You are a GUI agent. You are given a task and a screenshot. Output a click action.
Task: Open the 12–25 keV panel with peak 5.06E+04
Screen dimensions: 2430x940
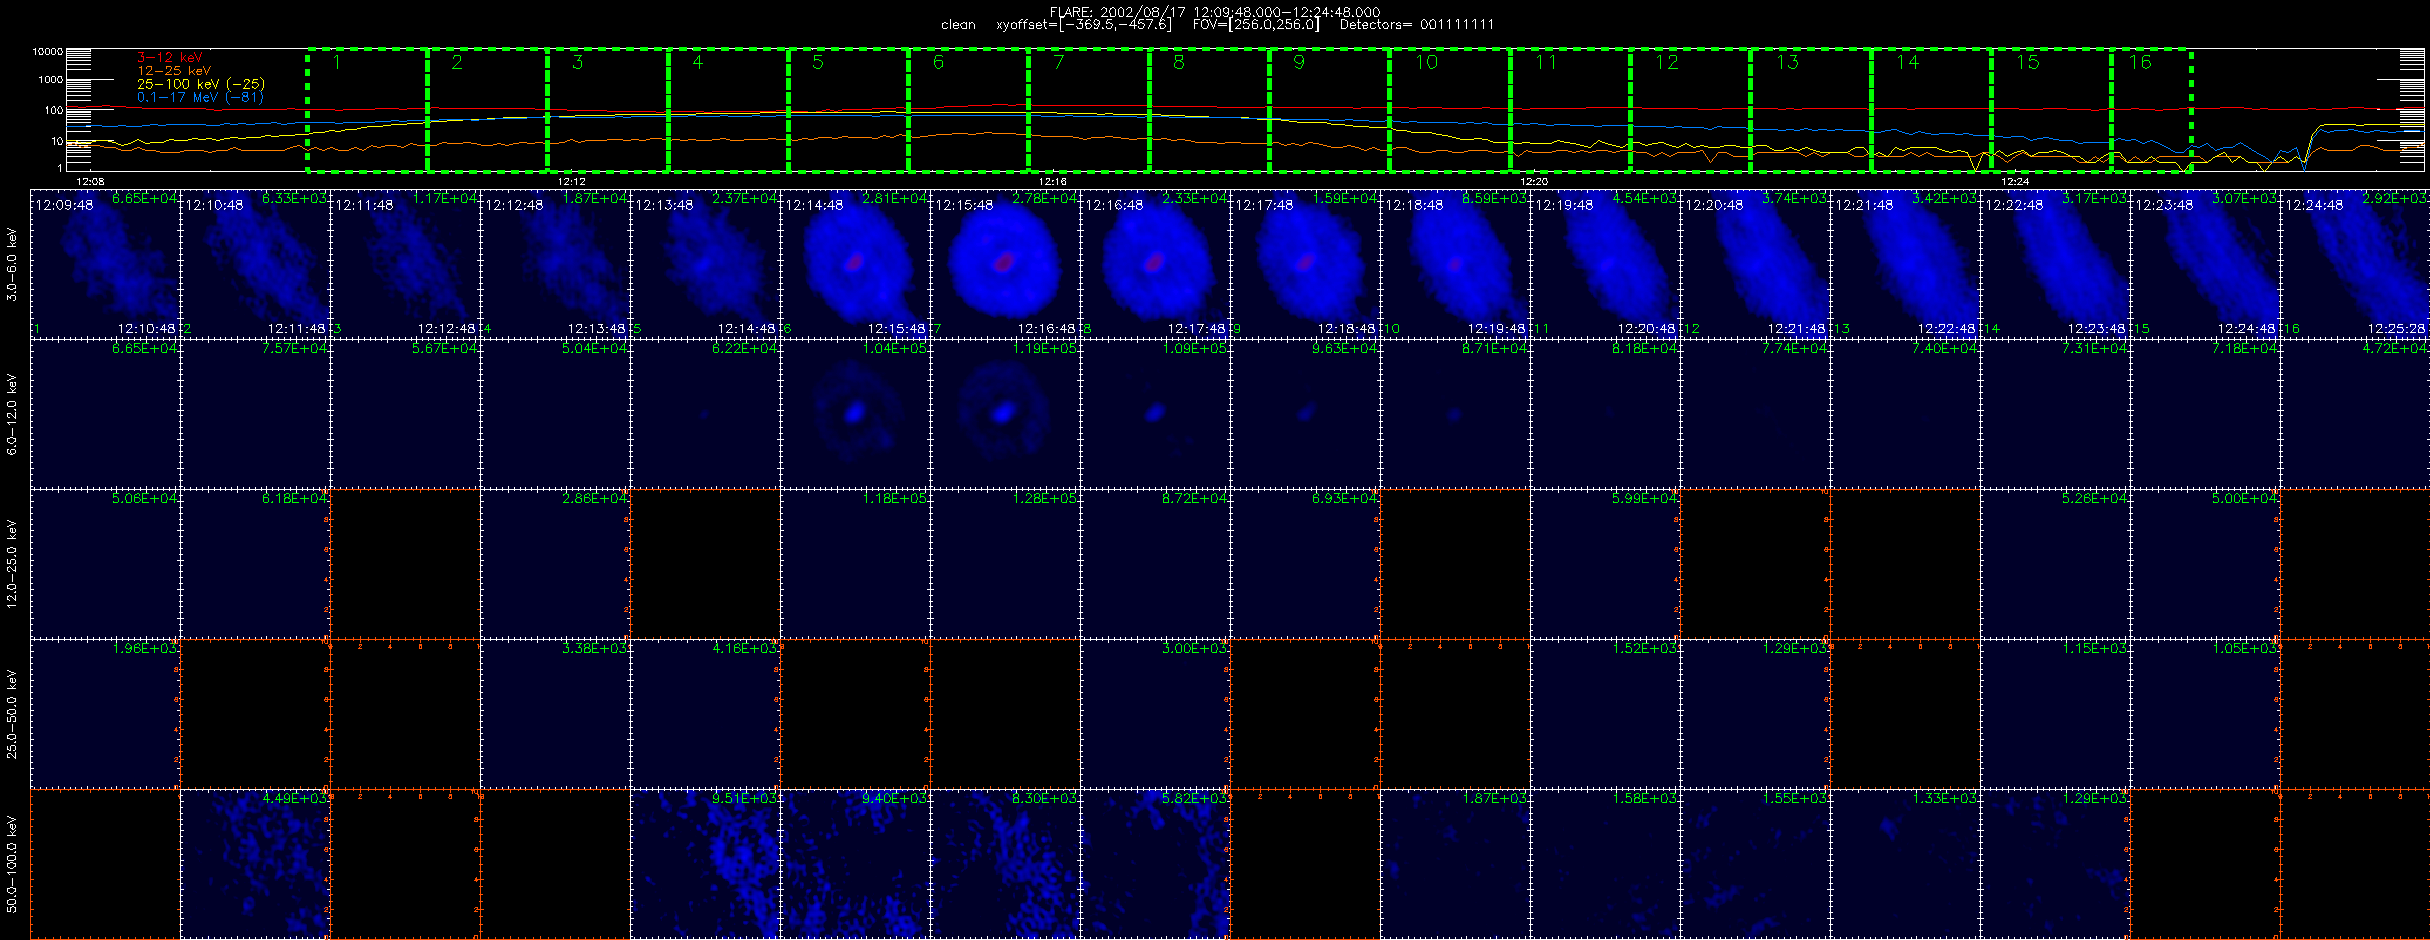[105, 564]
